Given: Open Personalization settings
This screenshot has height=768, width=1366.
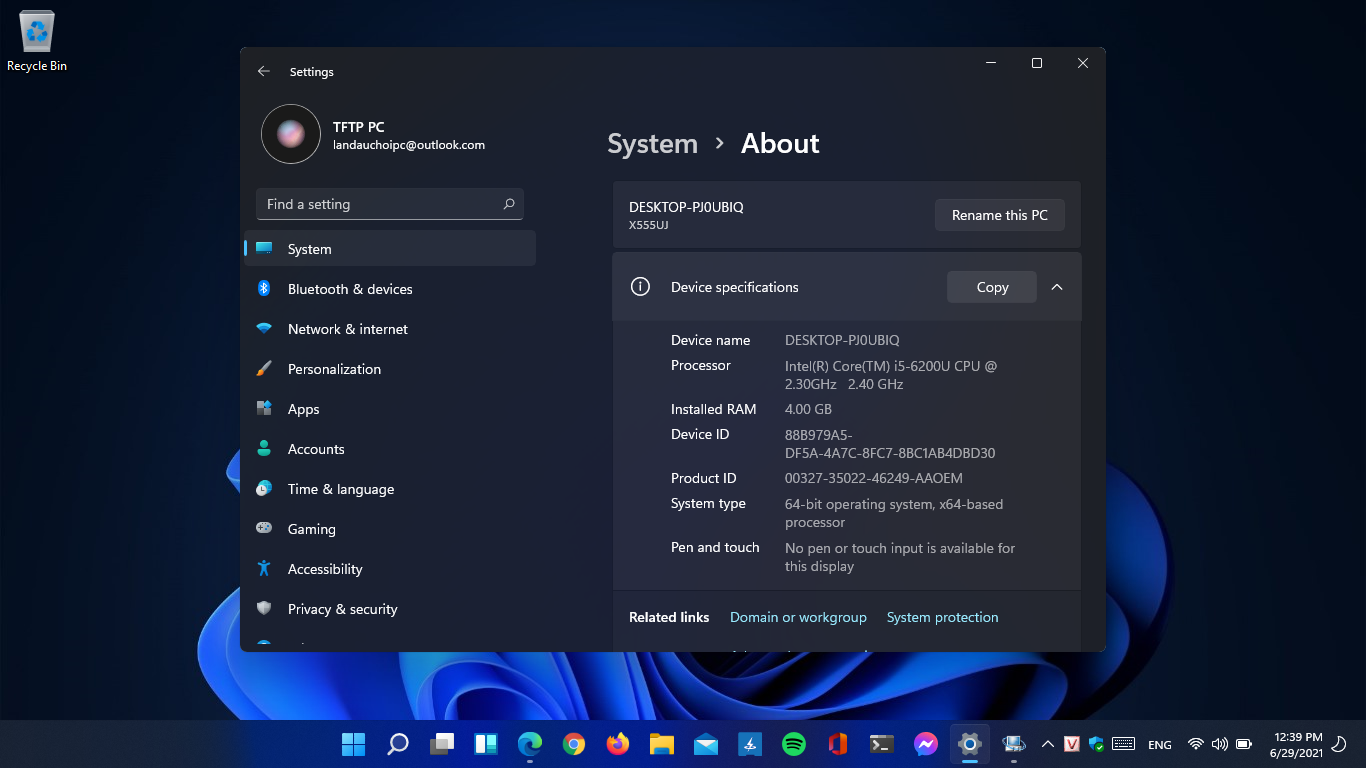Looking at the screenshot, I should [390, 369].
